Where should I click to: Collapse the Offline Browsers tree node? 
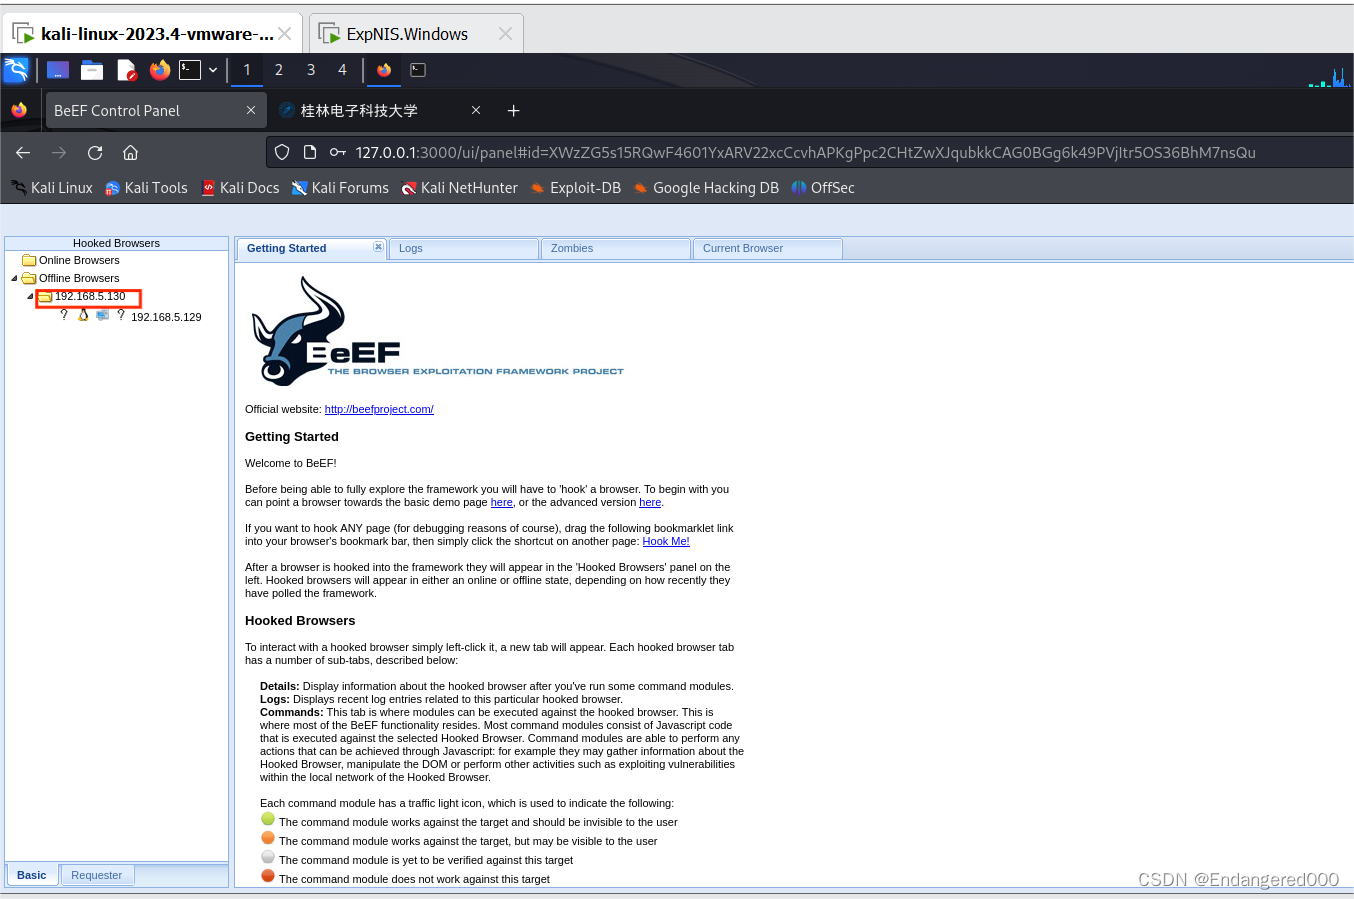[14, 278]
